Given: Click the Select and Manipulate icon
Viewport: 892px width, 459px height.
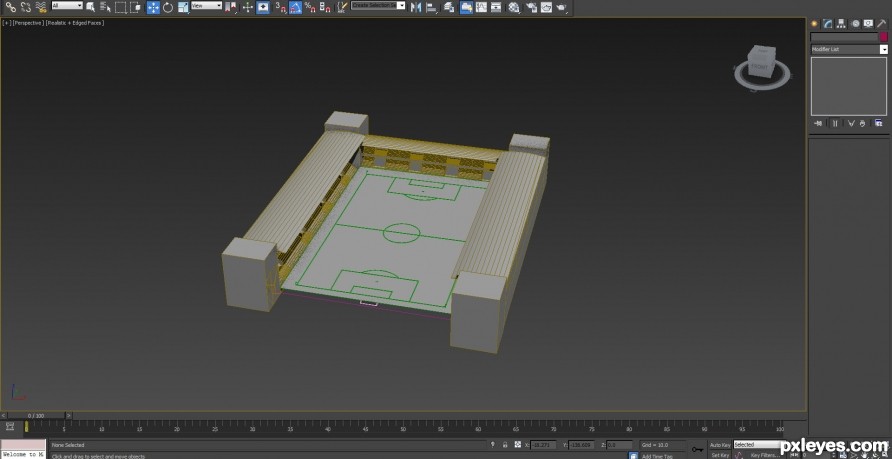Looking at the screenshot, I should [247, 7].
